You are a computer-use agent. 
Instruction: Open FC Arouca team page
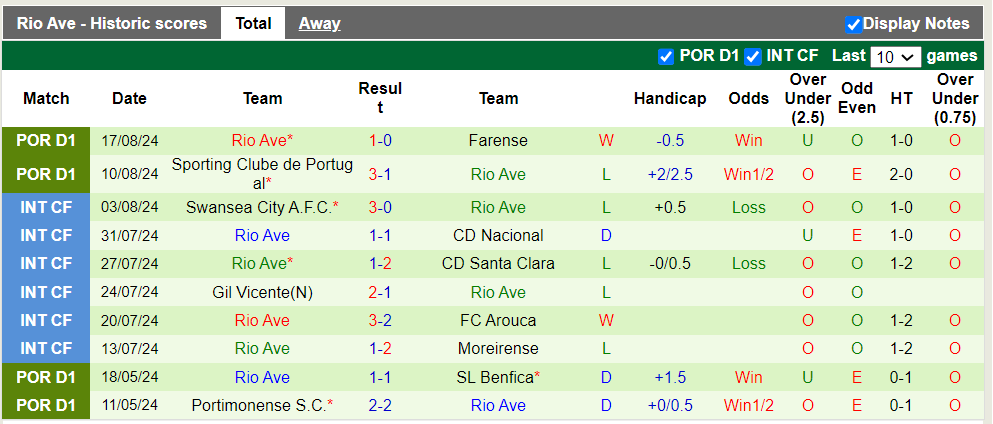(498, 321)
